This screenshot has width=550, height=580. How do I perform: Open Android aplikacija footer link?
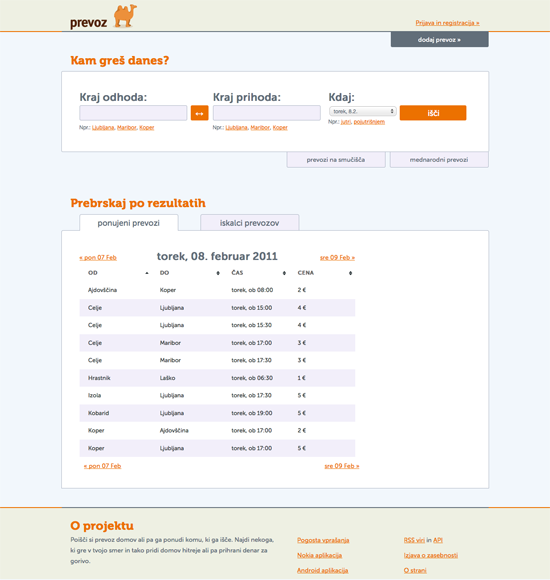click(x=323, y=570)
